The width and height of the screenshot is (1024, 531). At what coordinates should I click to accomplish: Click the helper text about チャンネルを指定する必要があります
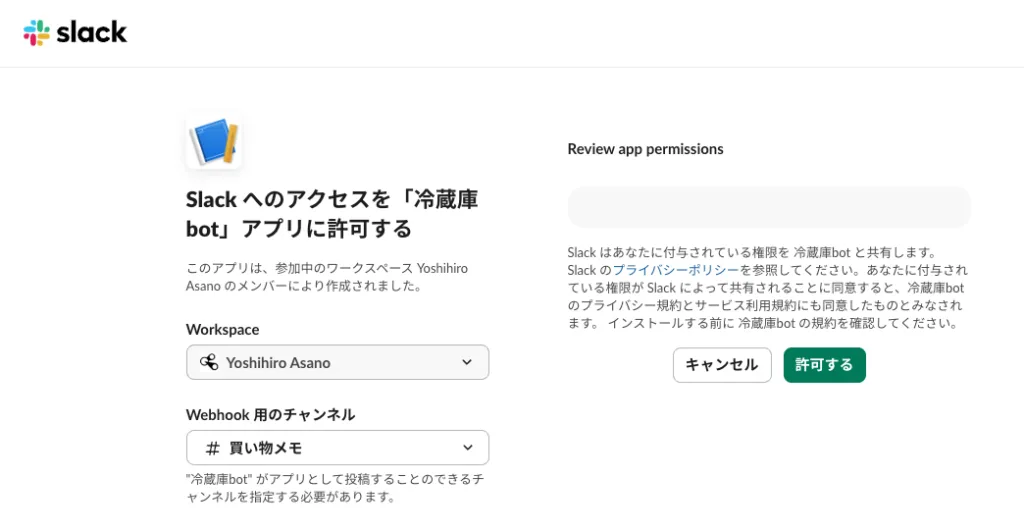(x=335, y=488)
